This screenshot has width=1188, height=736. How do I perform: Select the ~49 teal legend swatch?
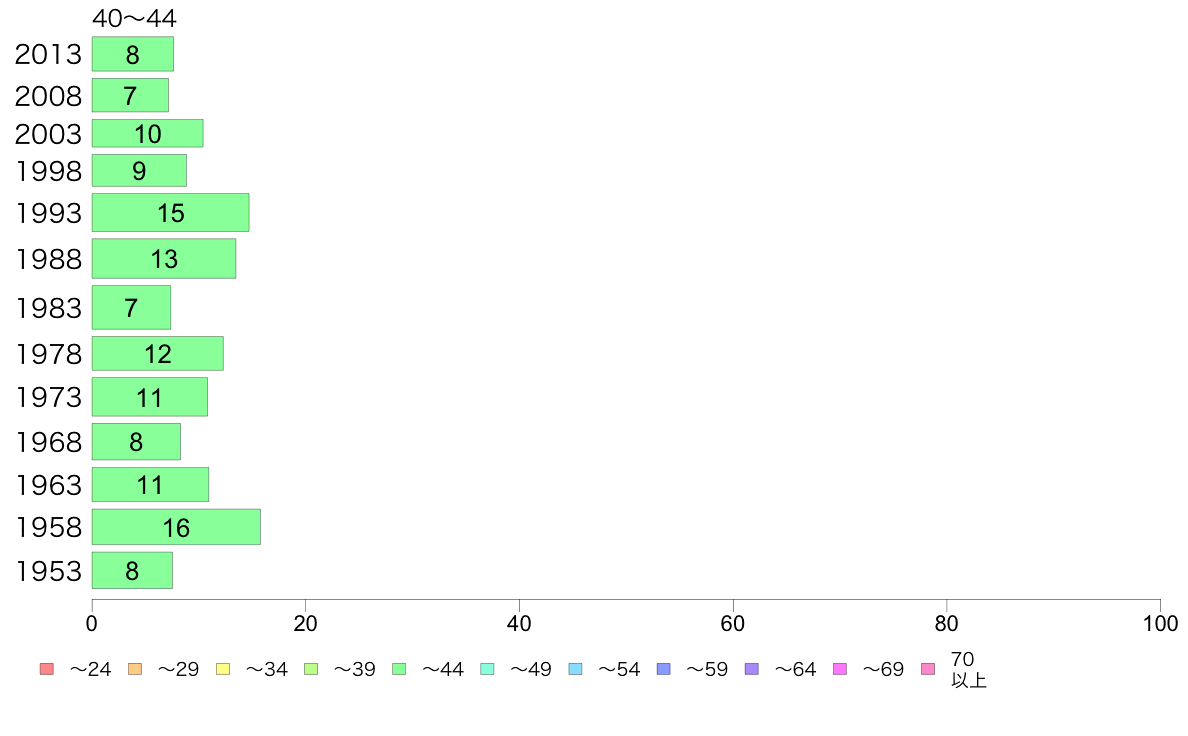(487, 669)
